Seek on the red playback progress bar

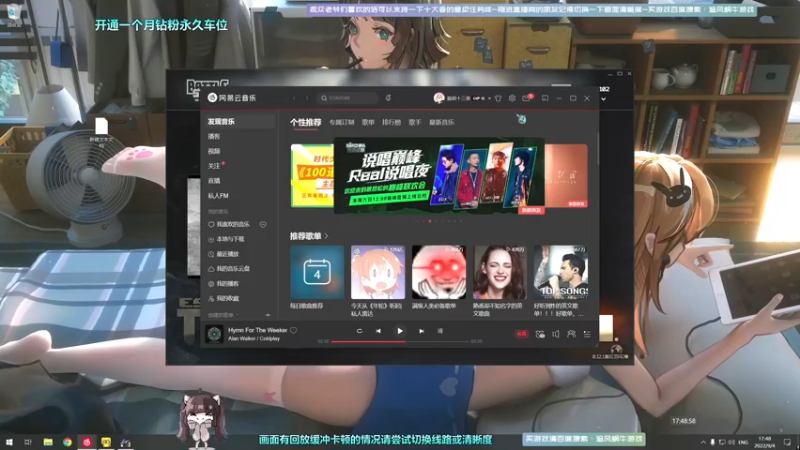pyautogui.click(x=399, y=341)
